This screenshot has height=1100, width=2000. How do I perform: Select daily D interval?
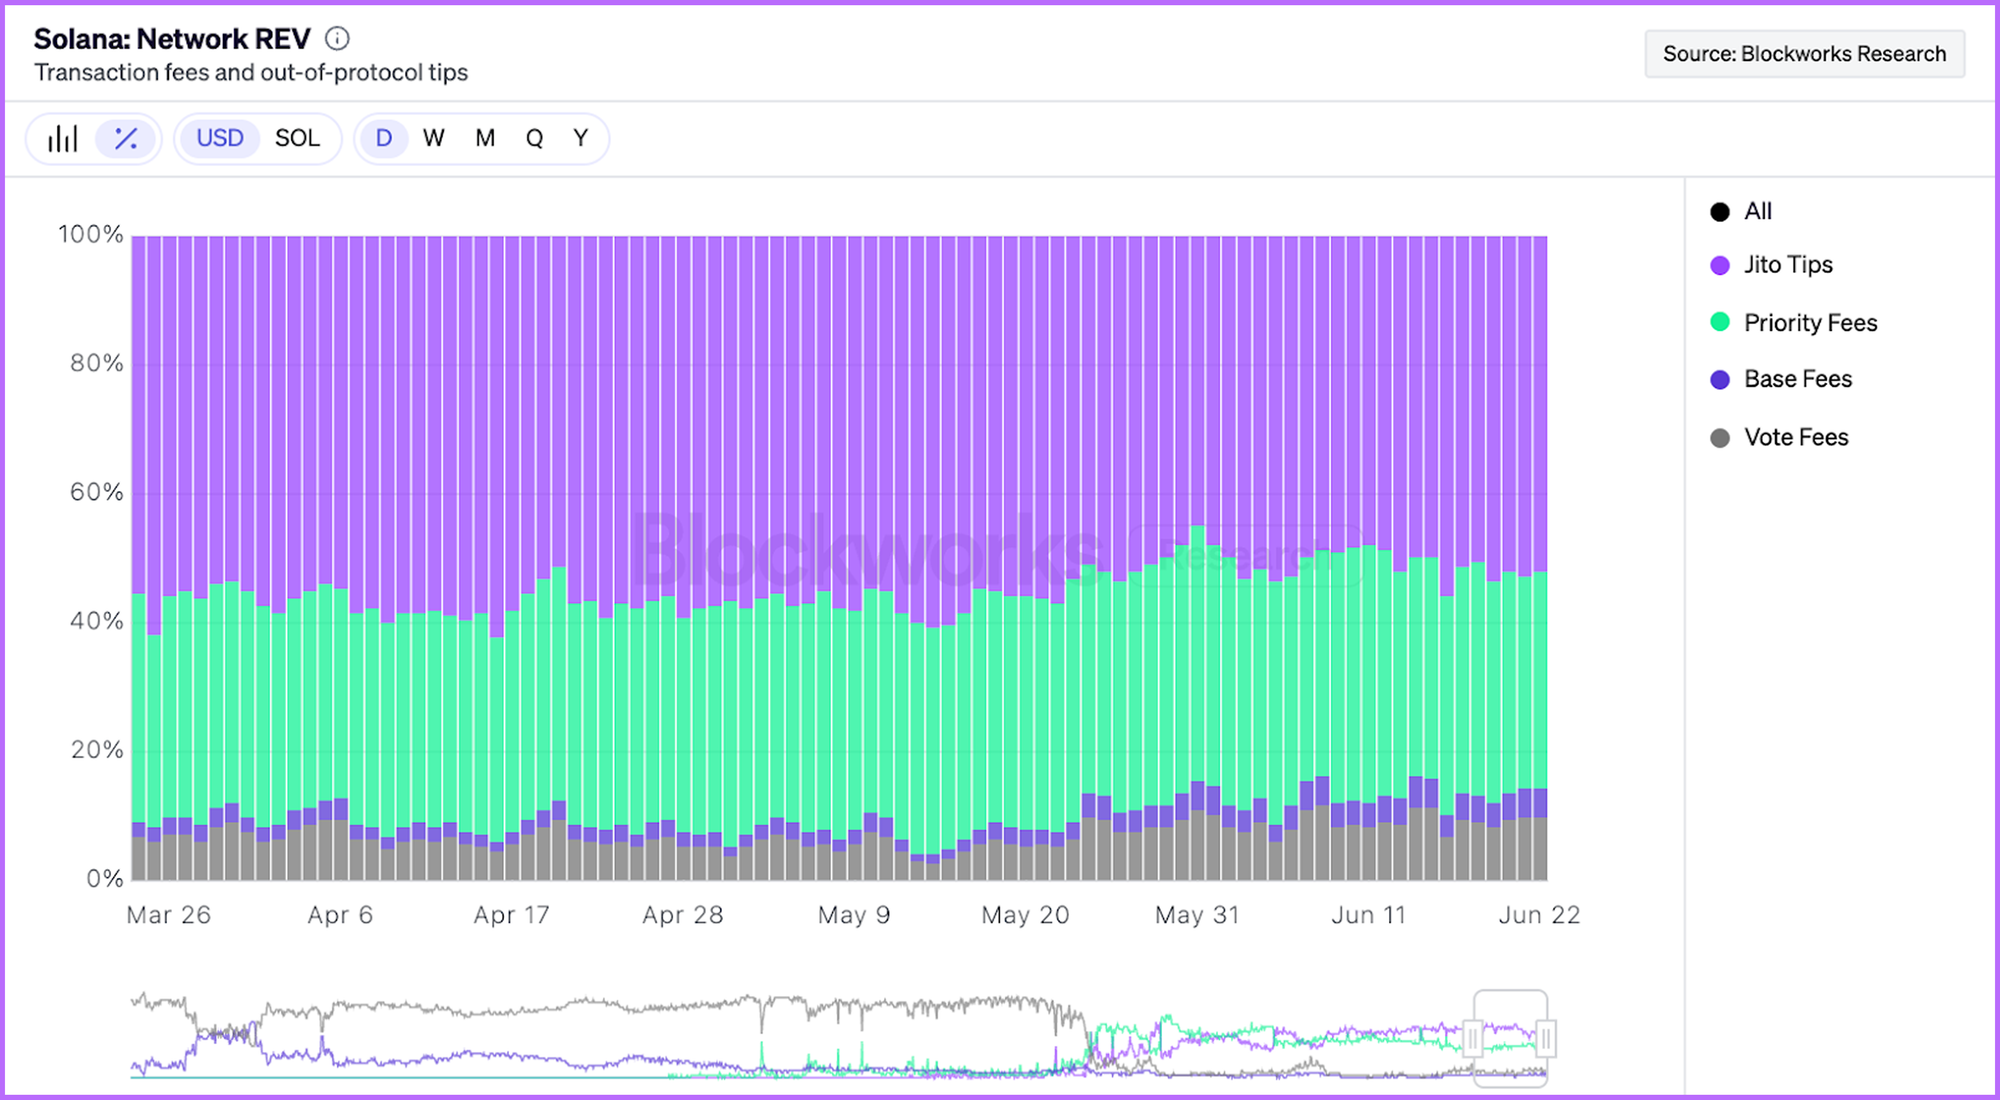click(x=383, y=138)
